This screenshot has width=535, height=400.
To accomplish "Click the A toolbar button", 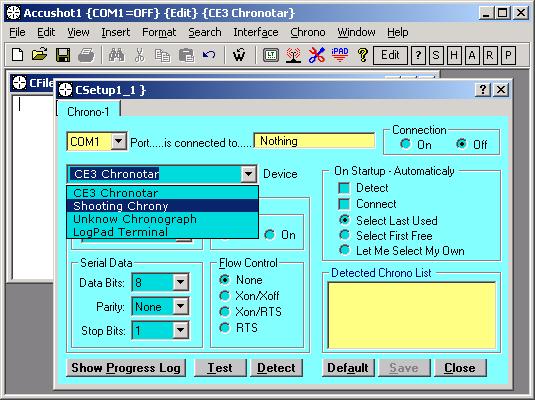I will pyautogui.click(x=472, y=55).
